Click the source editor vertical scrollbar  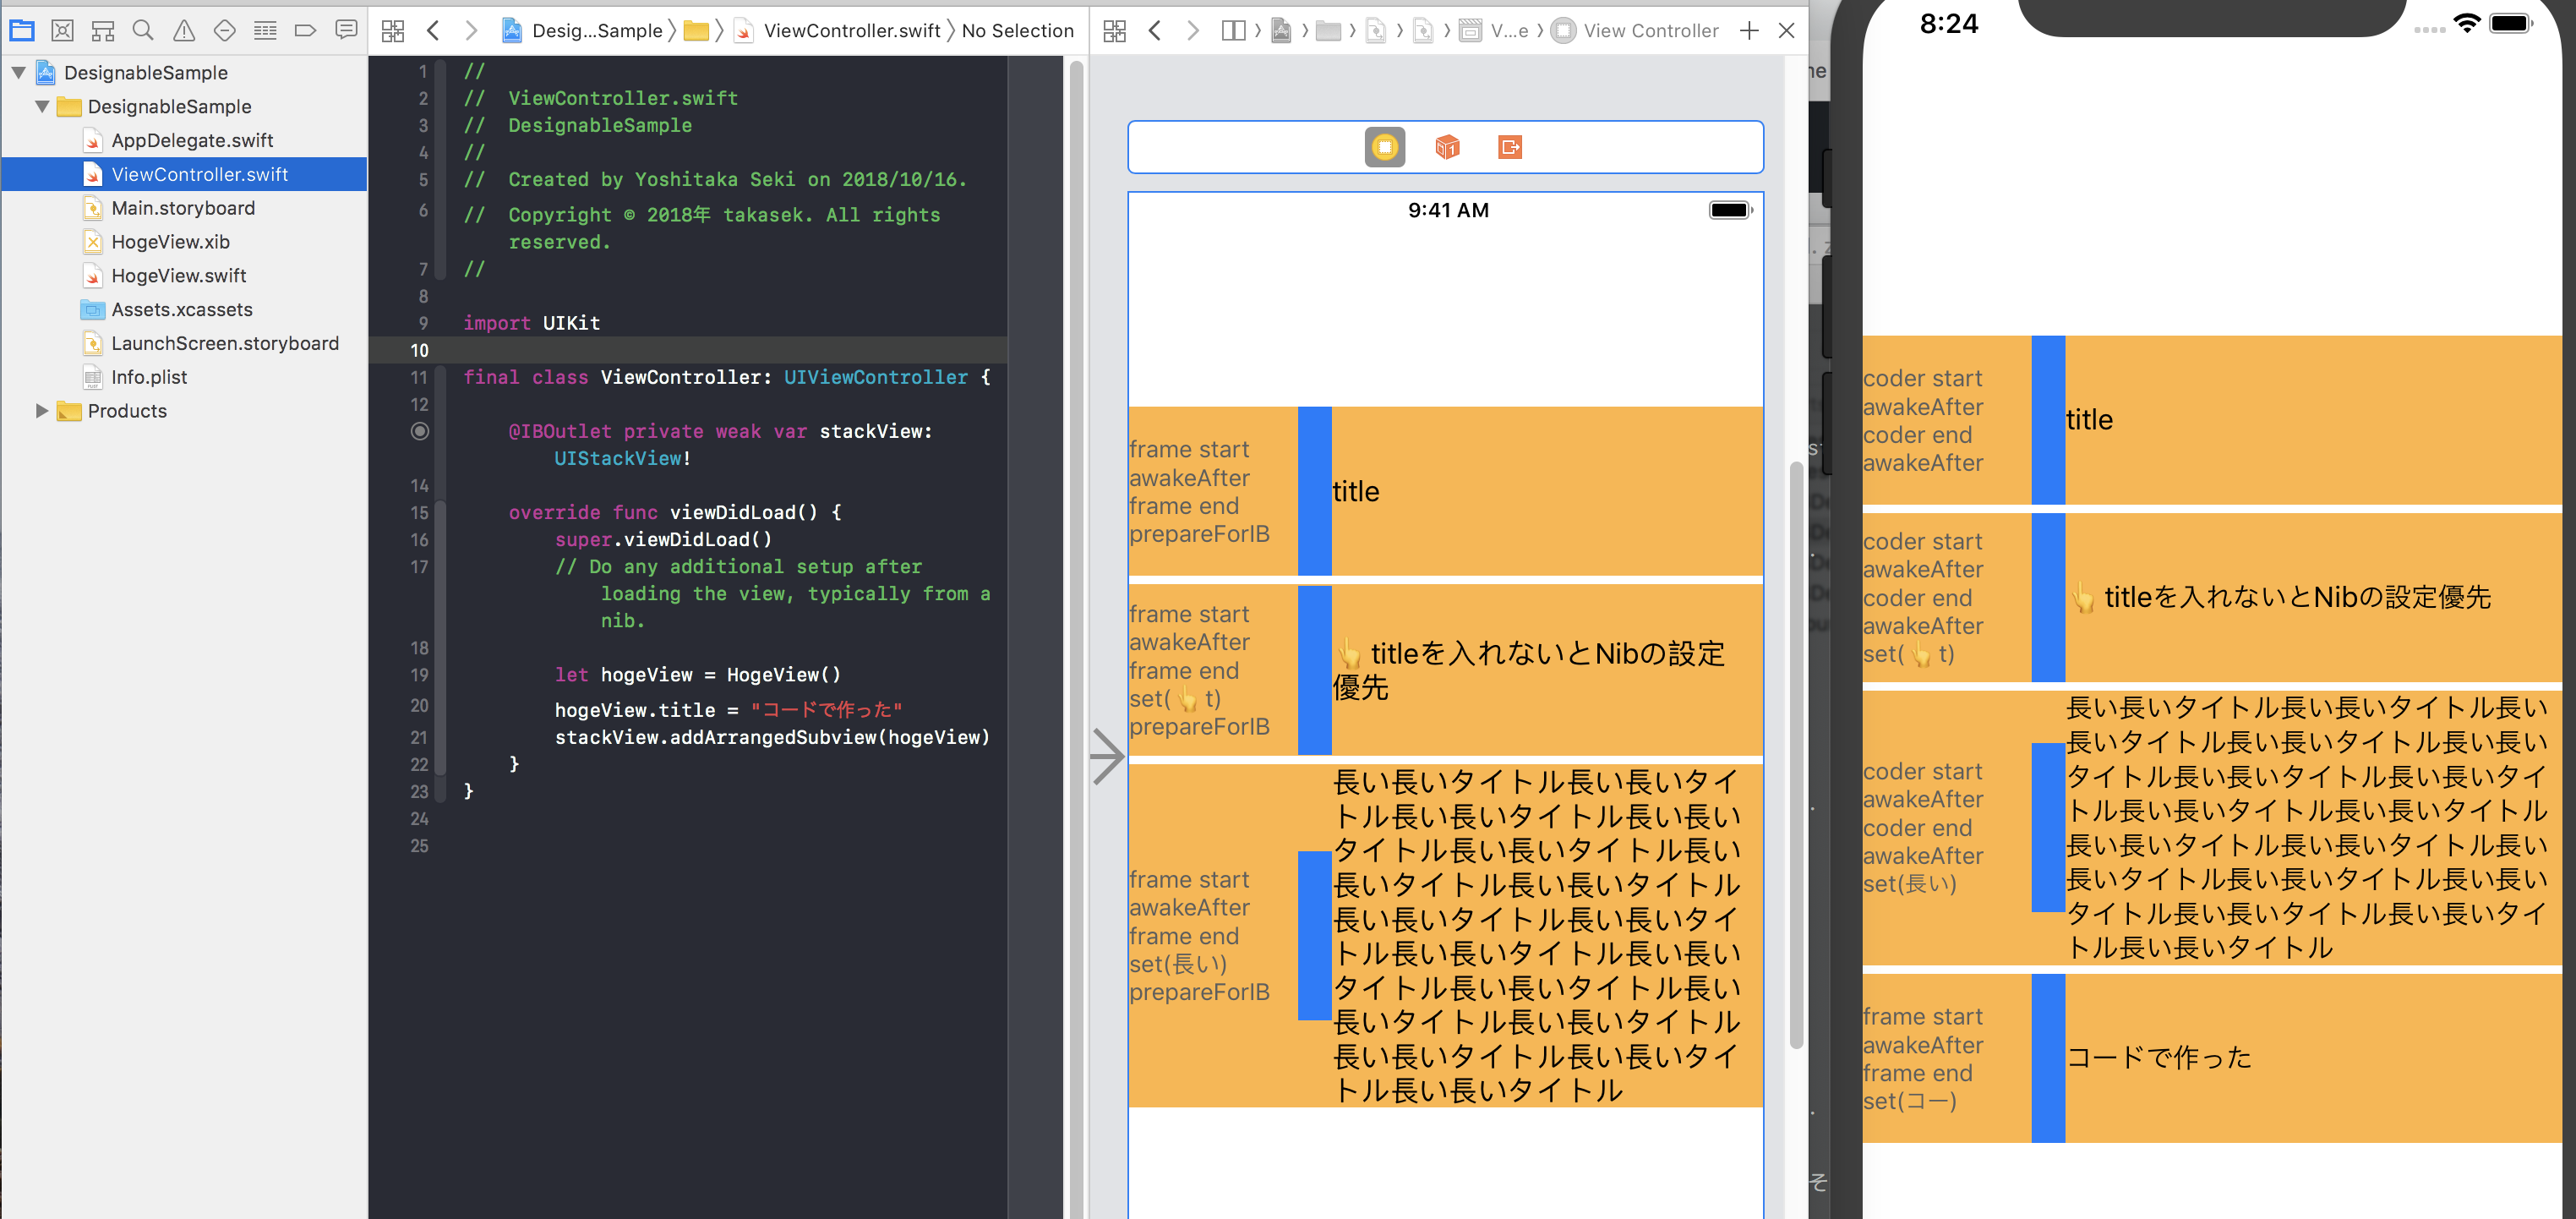[1076, 600]
